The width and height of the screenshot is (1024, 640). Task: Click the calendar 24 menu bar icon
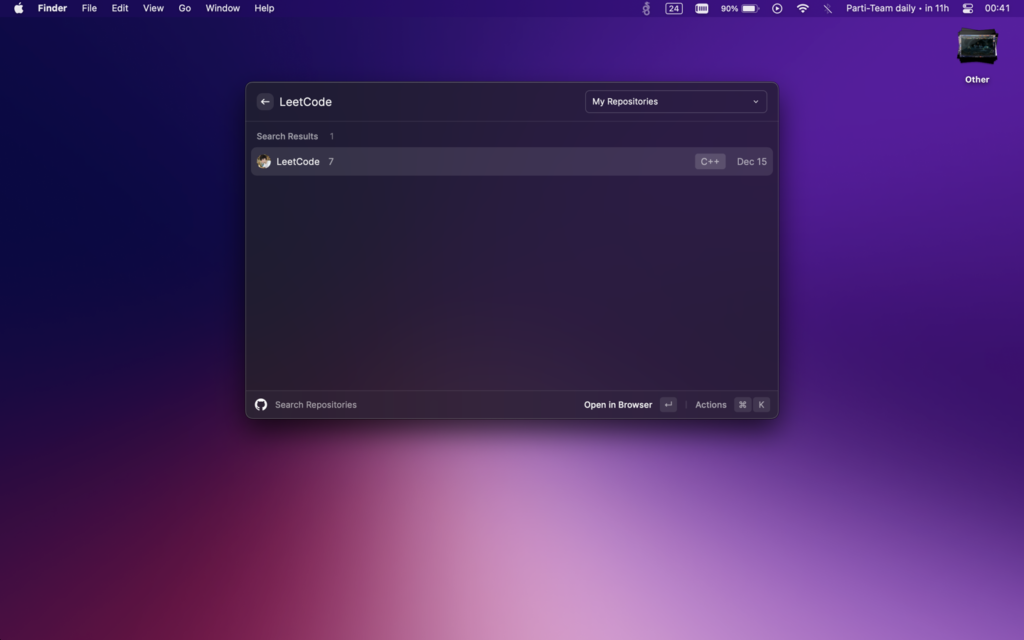pyautogui.click(x=674, y=8)
